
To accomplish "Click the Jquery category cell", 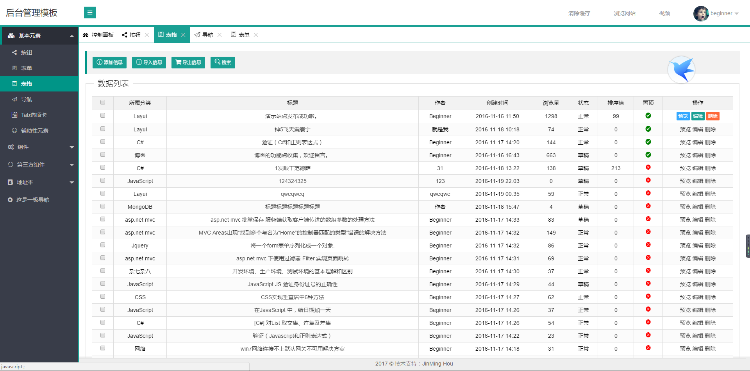I will pyautogui.click(x=140, y=245).
